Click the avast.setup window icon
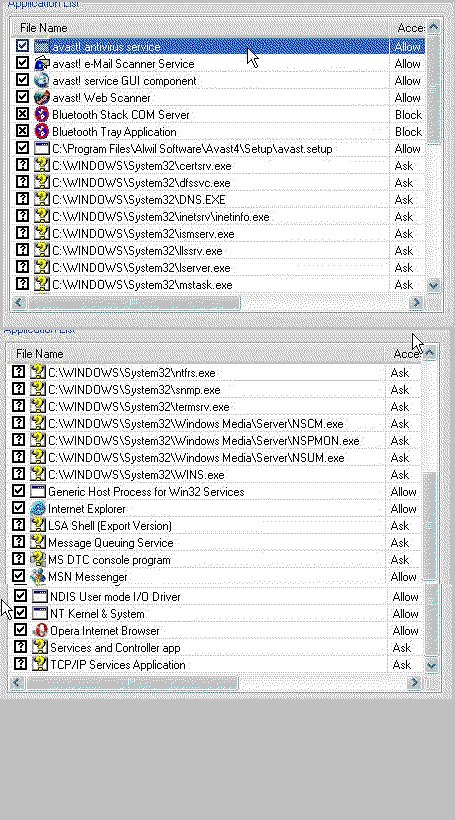455x820 pixels. click(42, 149)
